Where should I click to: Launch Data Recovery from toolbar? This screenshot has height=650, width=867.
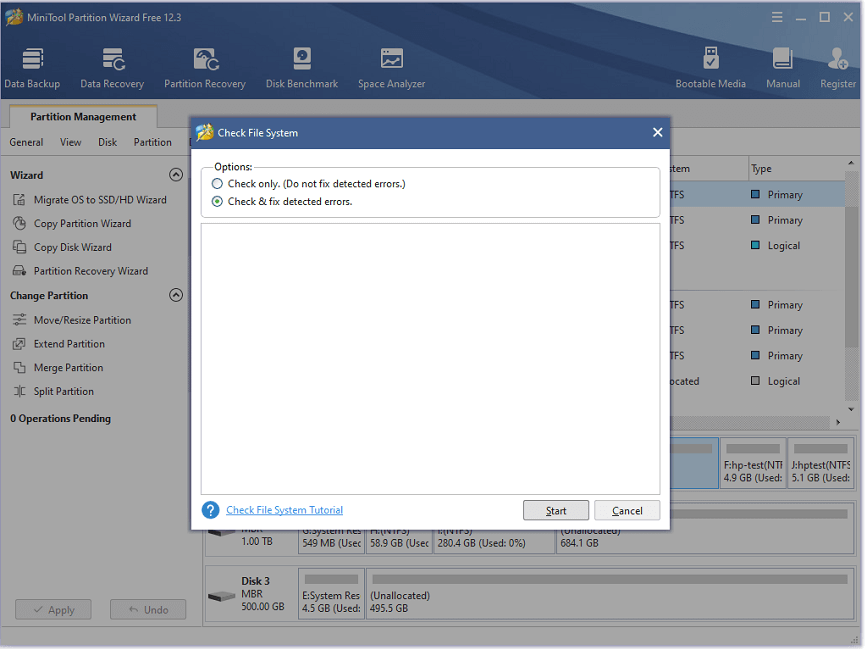112,69
